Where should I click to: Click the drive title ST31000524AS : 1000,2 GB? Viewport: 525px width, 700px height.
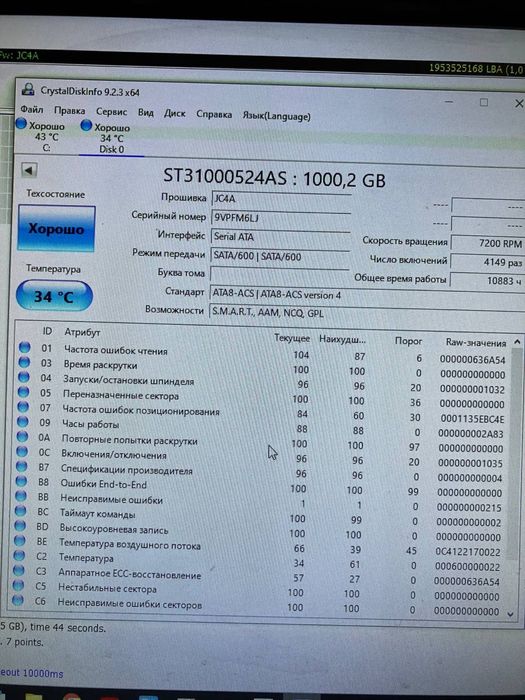(274, 178)
